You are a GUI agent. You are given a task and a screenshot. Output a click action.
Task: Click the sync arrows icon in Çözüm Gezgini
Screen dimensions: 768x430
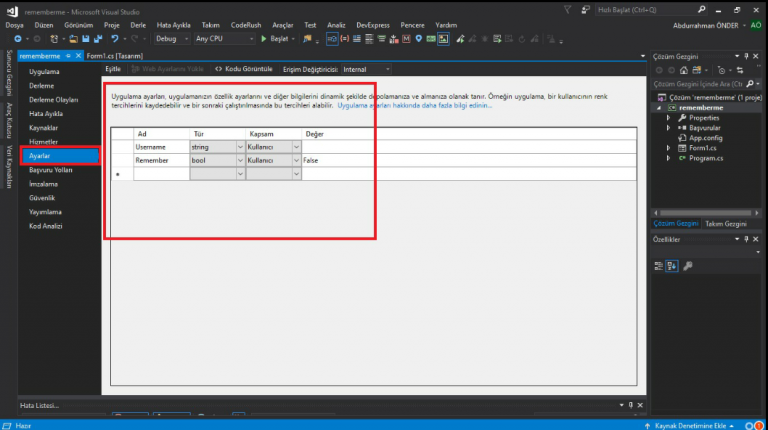click(x=740, y=70)
